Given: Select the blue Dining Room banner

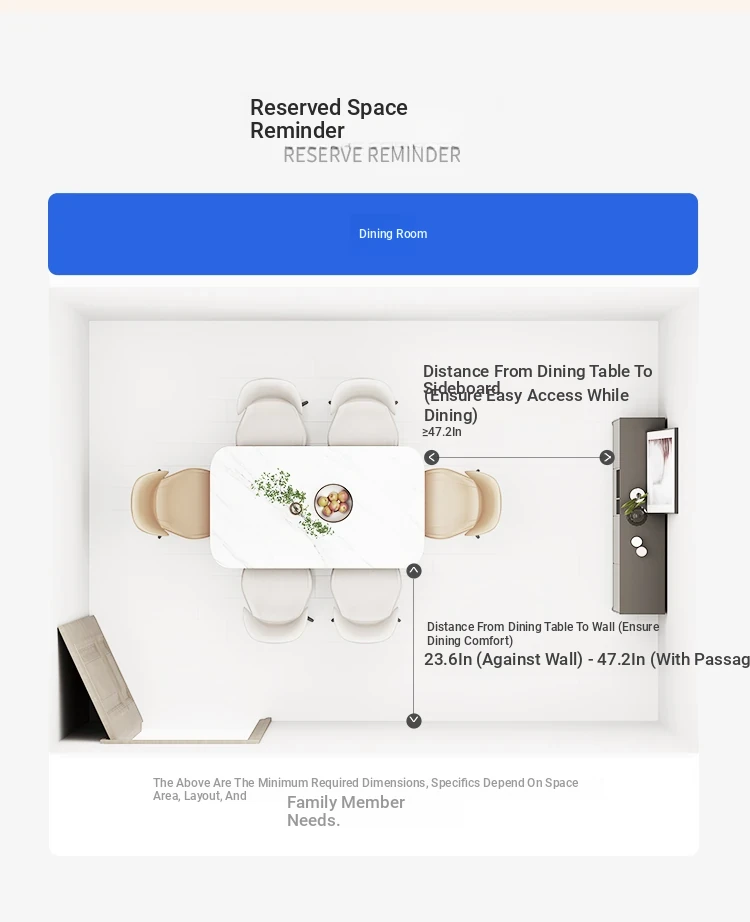Looking at the screenshot, I should (373, 234).
